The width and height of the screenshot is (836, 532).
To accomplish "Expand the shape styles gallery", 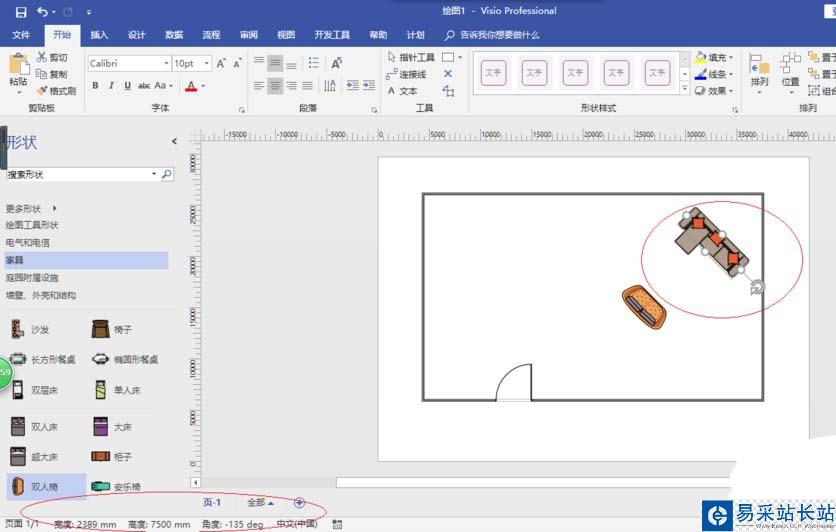I will click(x=685, y=89).
